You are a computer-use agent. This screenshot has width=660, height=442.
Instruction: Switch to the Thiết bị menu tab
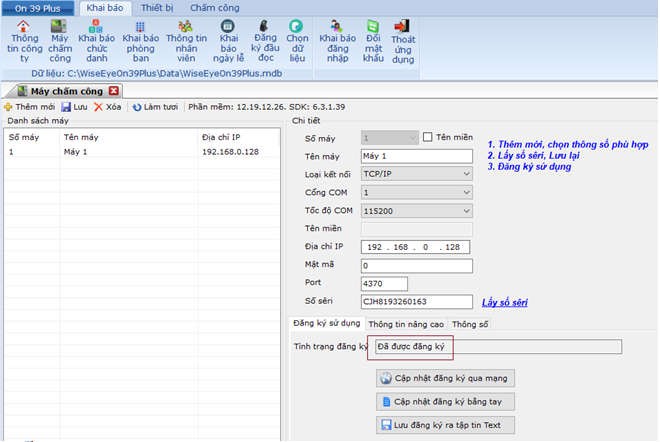point(156,7)
